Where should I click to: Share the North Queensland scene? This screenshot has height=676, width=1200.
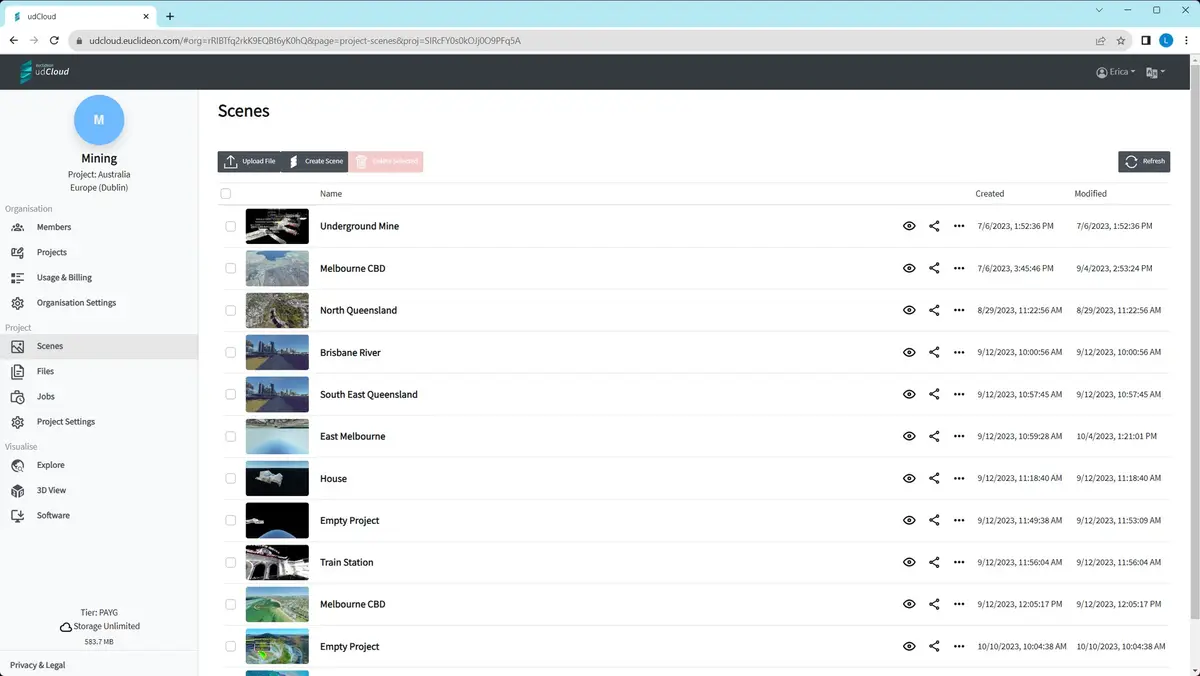pos(934,310)
